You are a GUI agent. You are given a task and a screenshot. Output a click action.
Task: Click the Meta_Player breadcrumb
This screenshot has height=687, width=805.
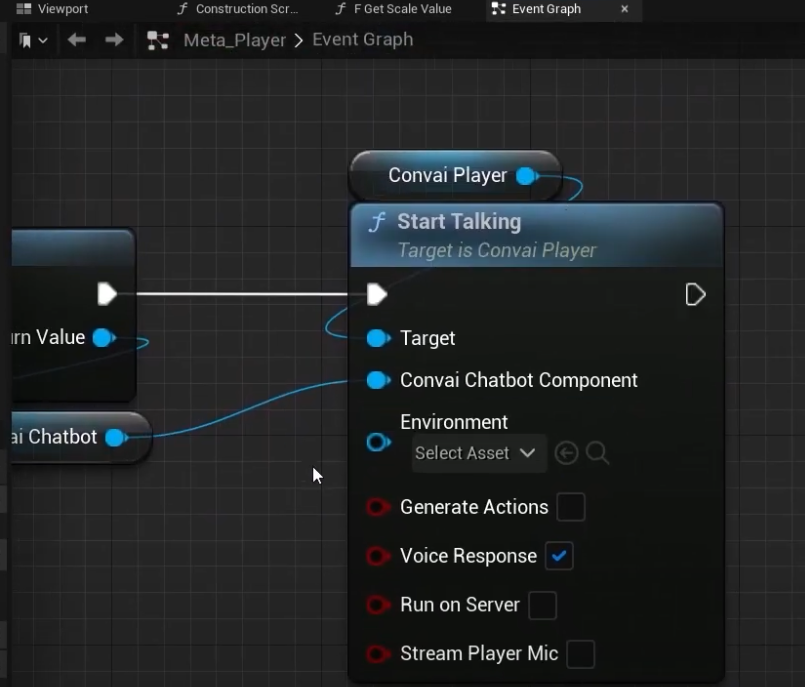coord(235,40)
